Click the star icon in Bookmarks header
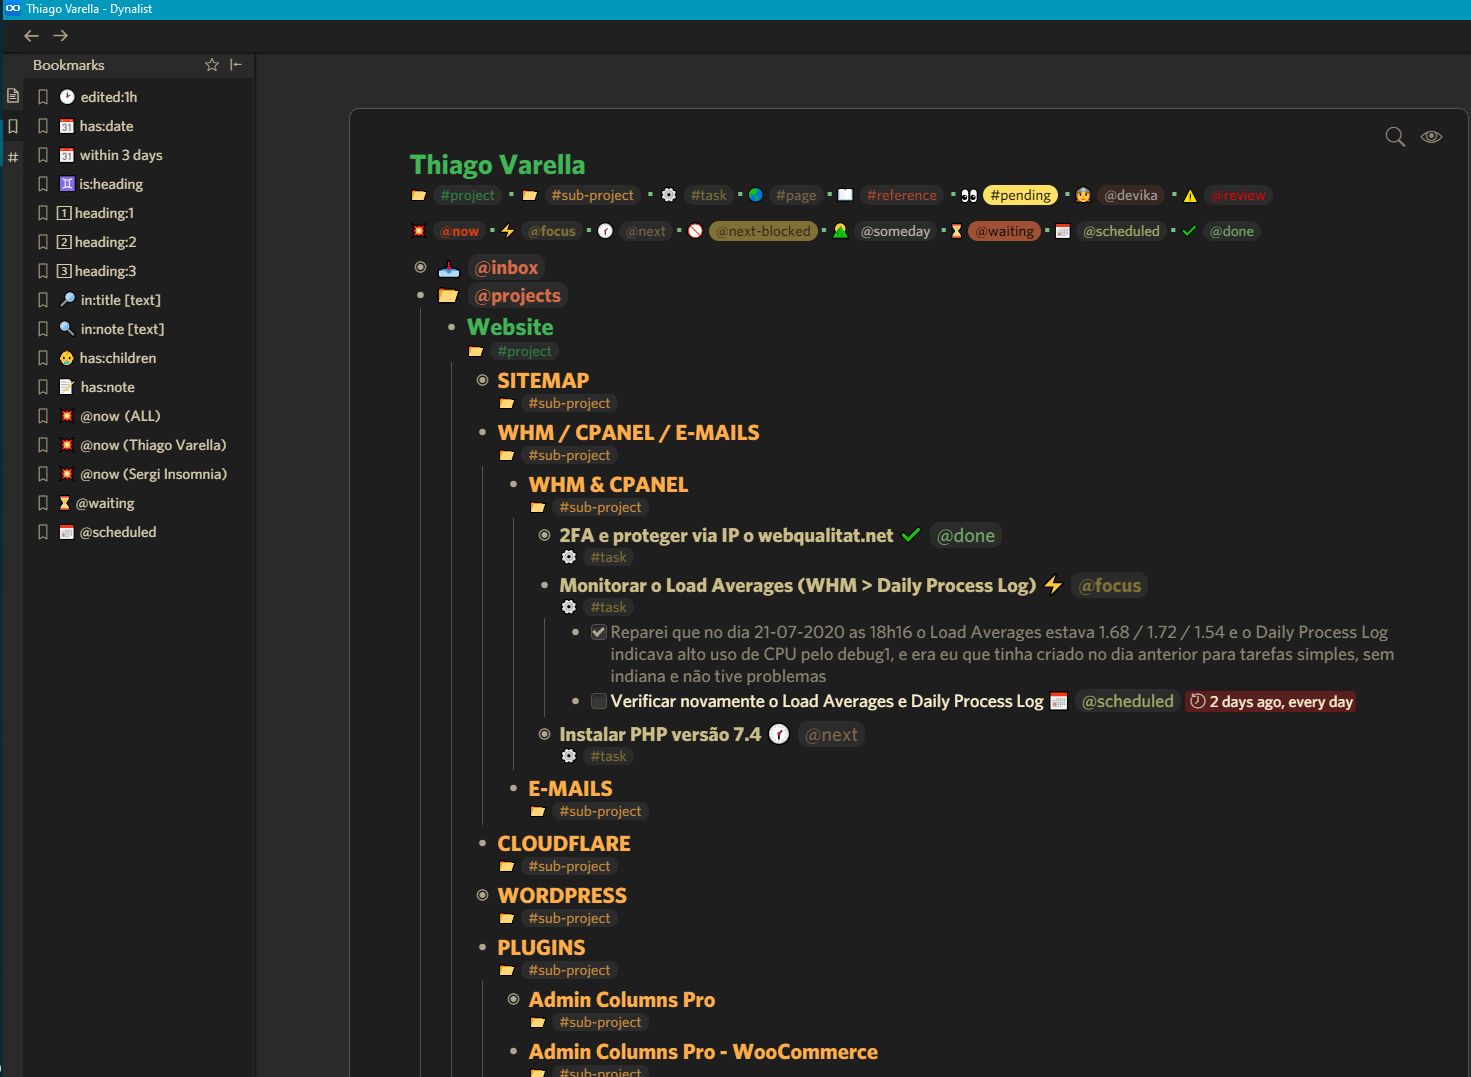Screen dimensions: 1471x1077 tap(212, 65)
